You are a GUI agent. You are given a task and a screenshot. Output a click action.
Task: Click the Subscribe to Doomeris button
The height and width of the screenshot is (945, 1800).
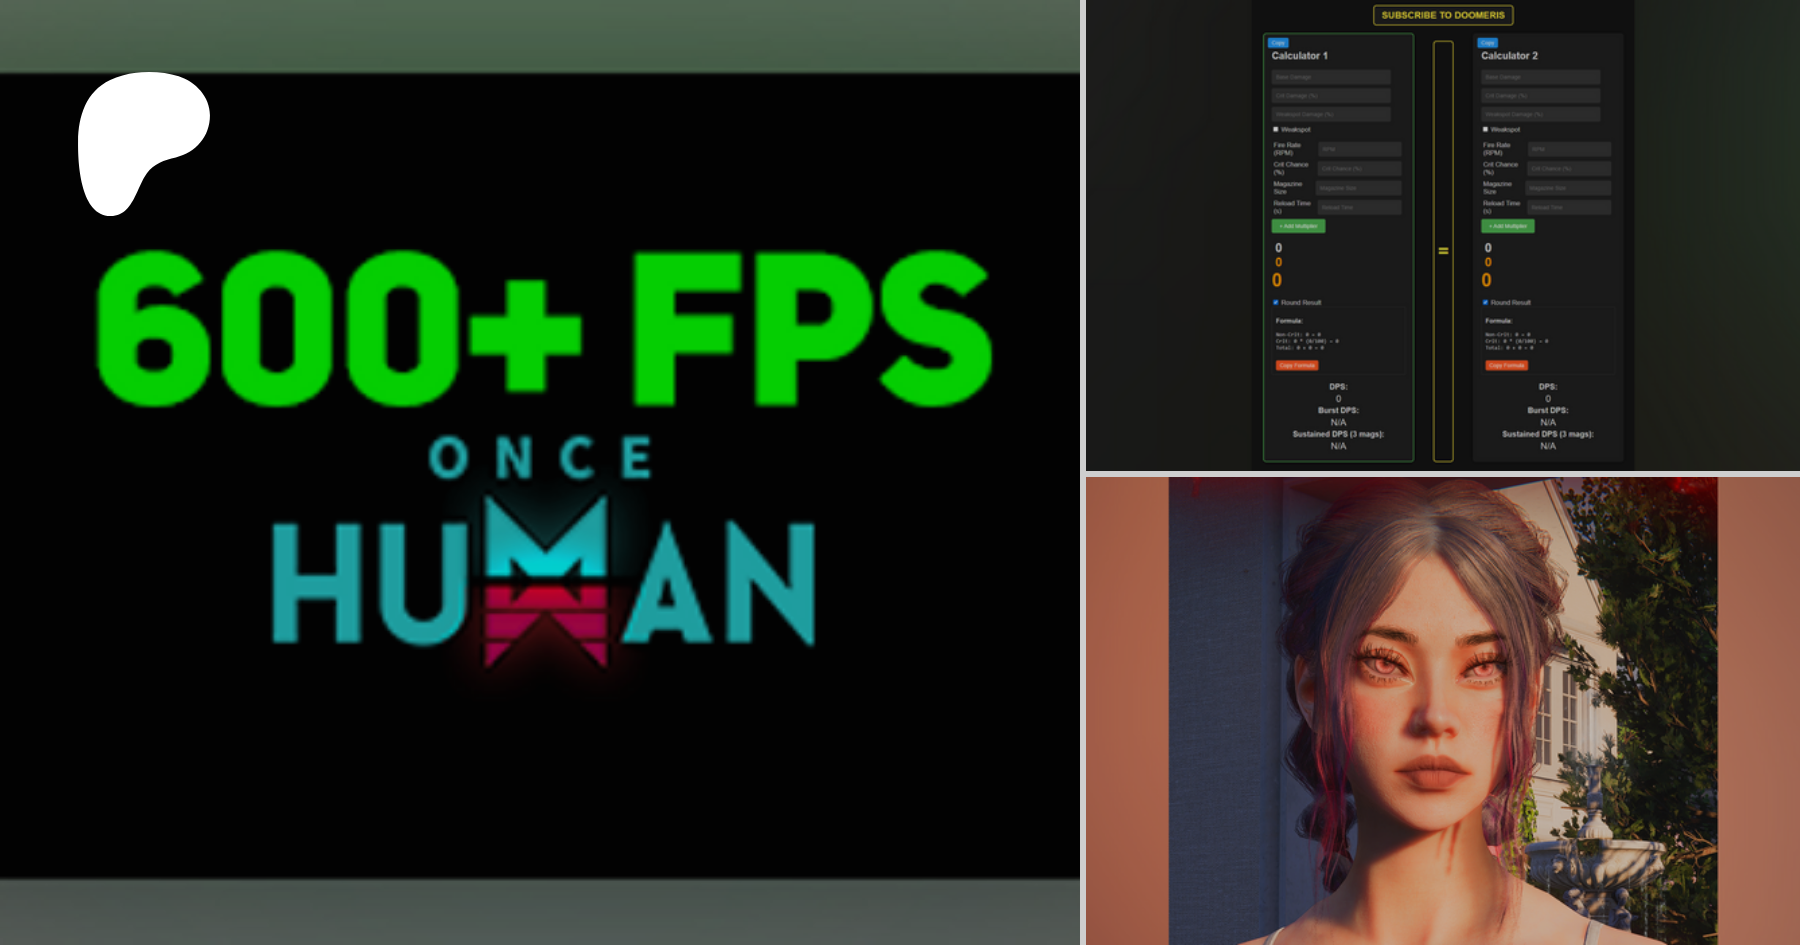[1442, 15]
